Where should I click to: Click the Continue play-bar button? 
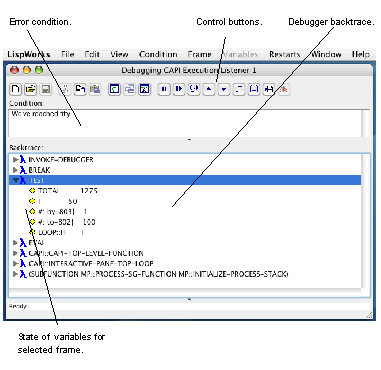tap(179, 89)
